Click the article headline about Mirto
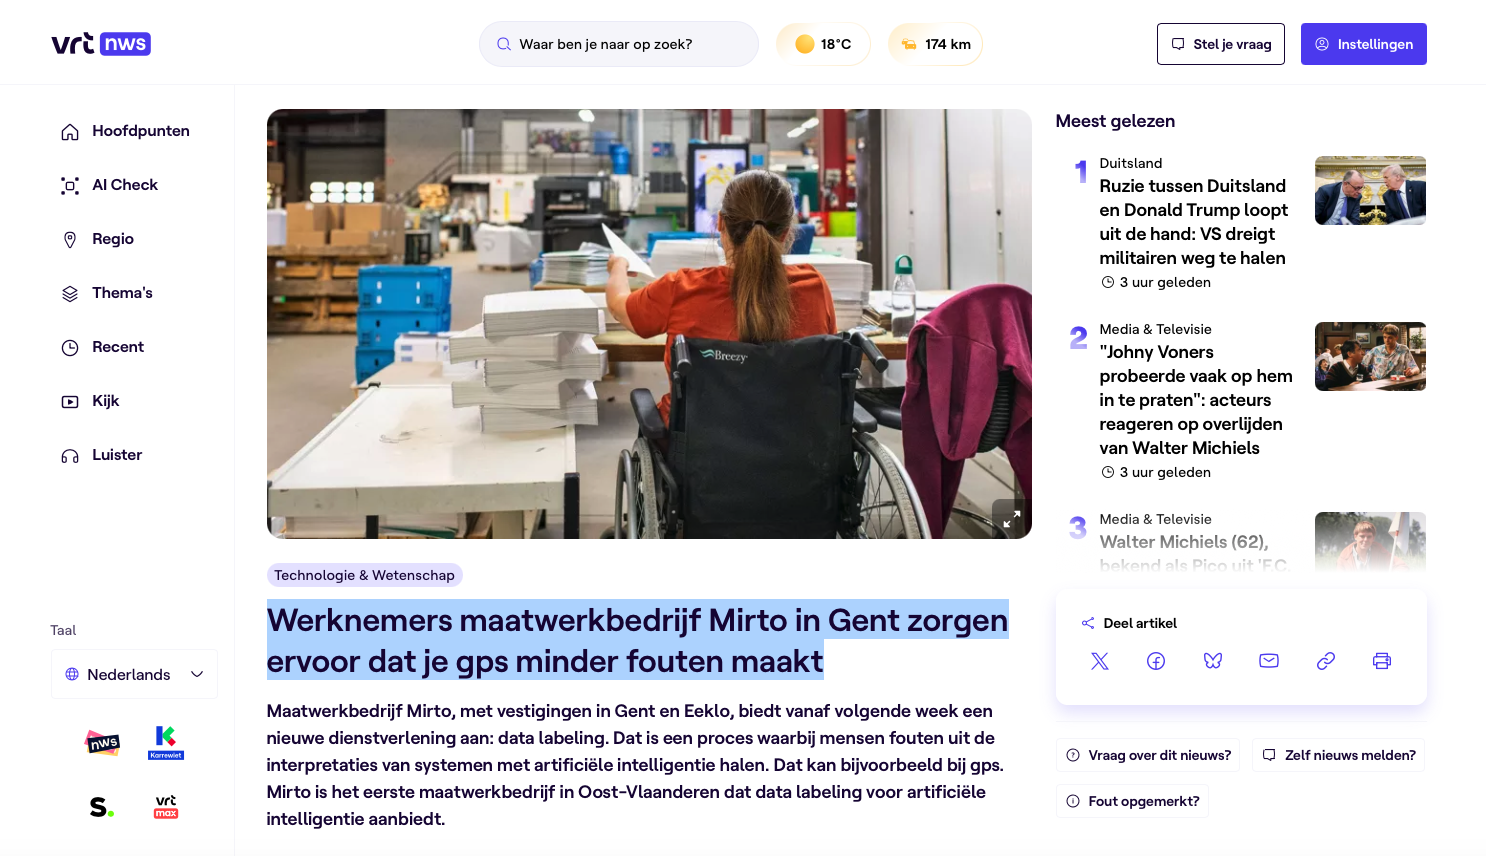This screenshot has height=856, width=1486. tap(638, 640)
